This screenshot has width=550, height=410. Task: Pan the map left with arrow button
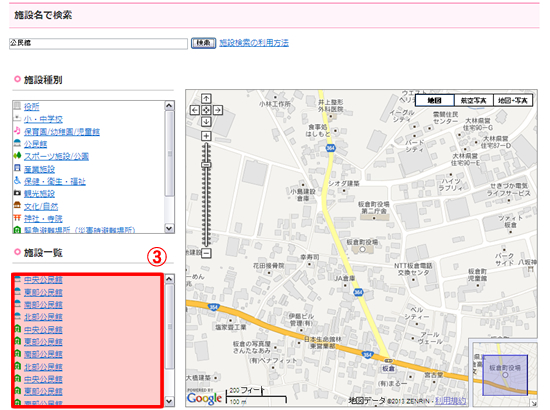click(x=195, y=110)
